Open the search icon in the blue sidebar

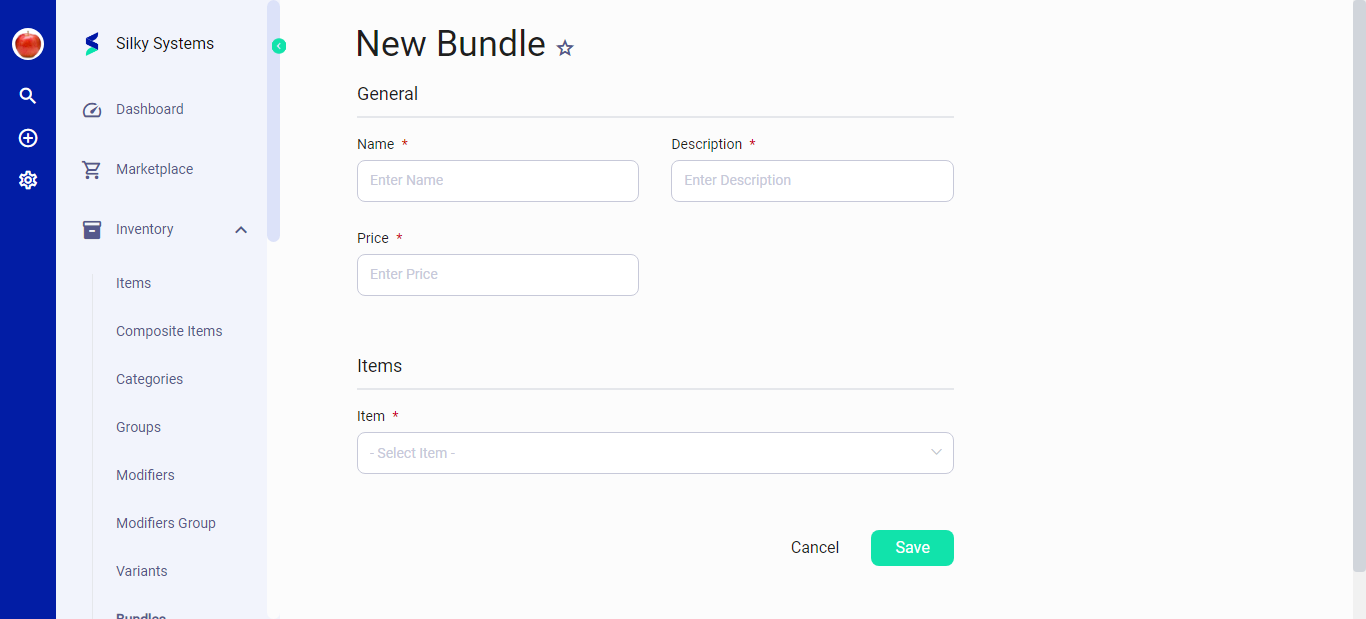[27, 95]
